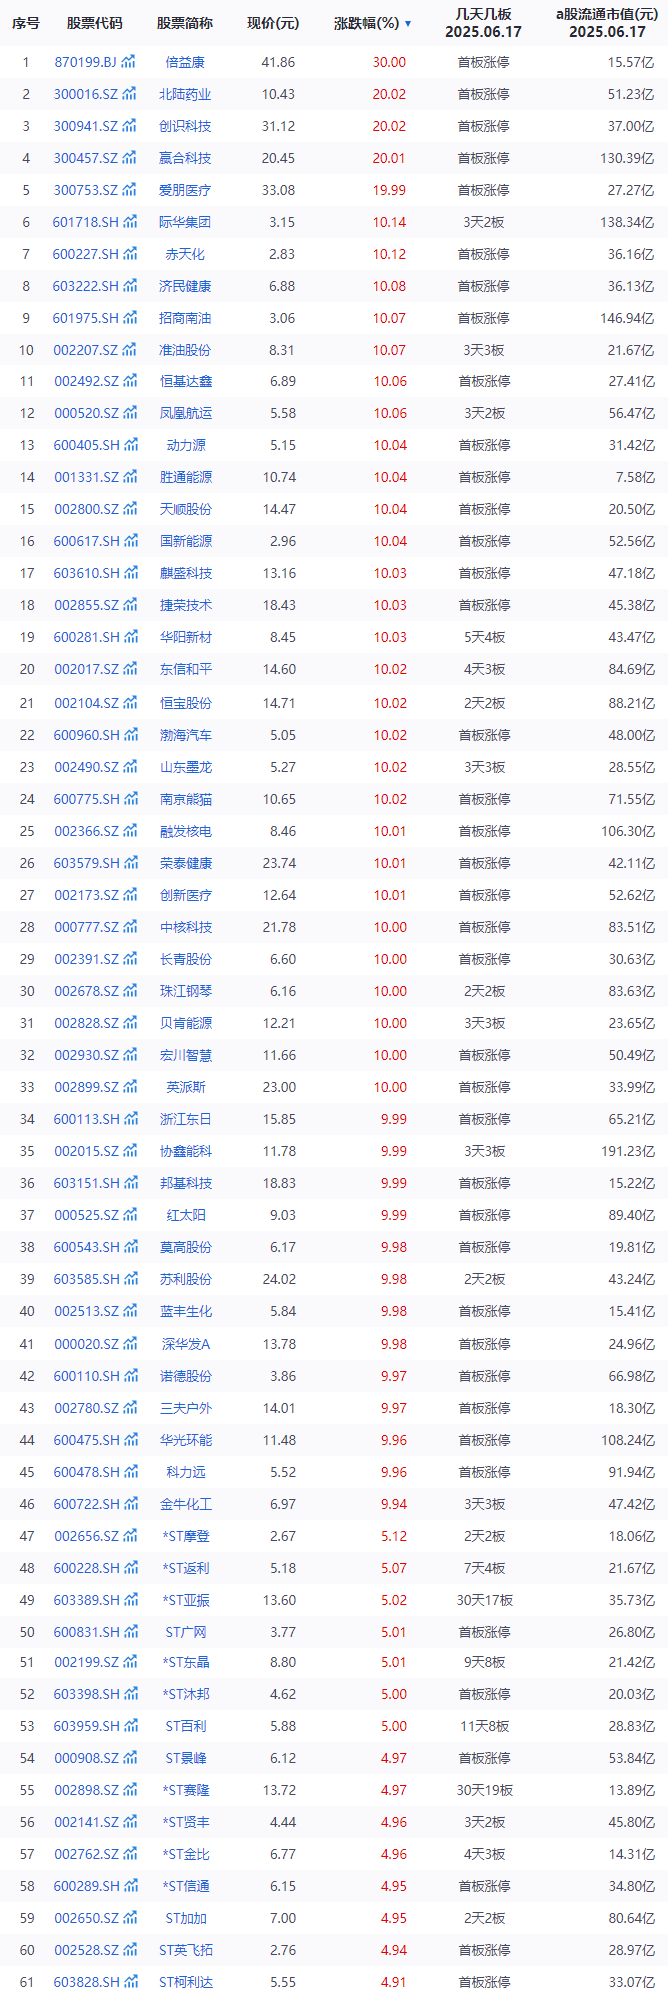
Task: Open stock name link 珠江钢琴
Action: 186,991
